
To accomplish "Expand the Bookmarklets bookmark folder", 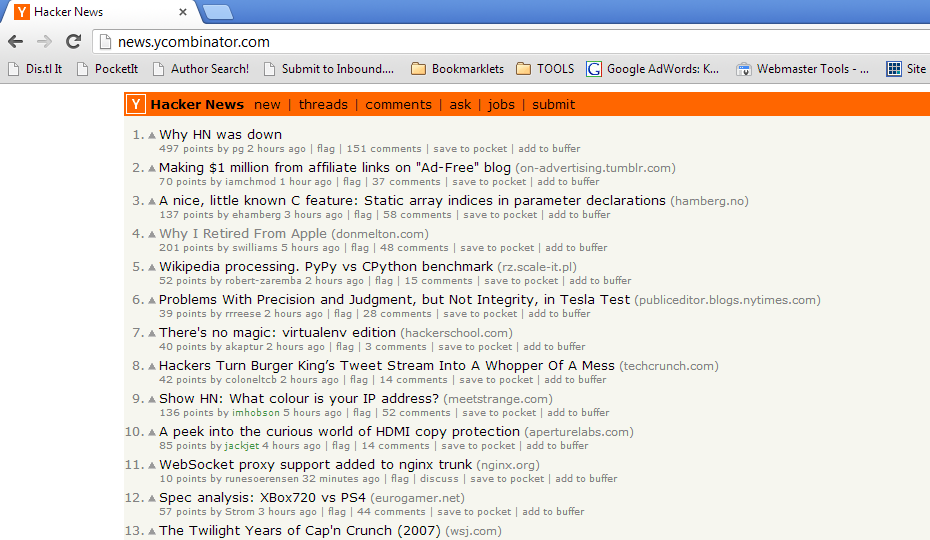I will [x=457, y=69].
